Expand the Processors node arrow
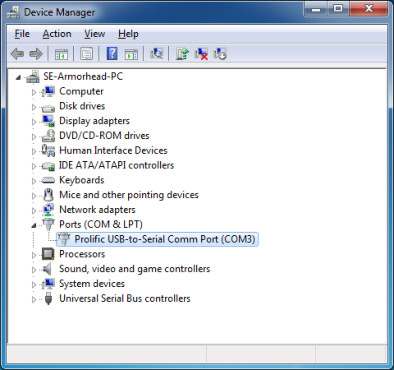 34,255
